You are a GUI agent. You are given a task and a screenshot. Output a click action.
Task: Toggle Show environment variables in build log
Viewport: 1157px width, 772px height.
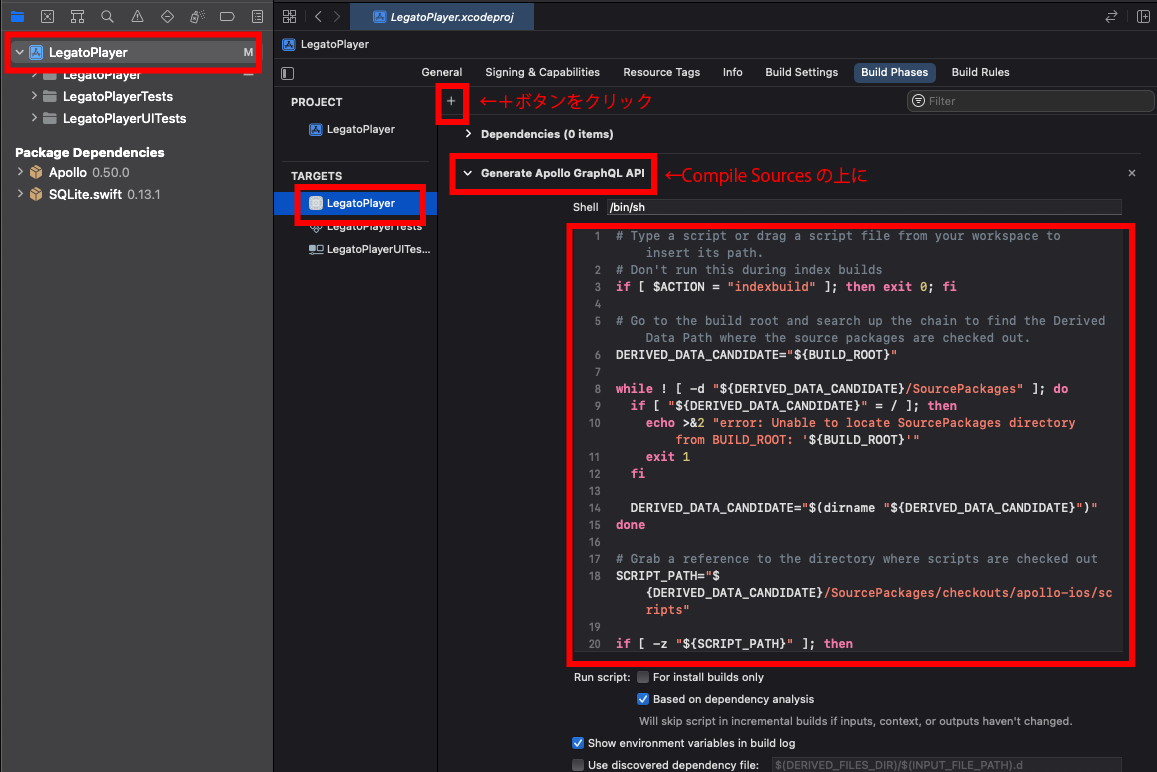tap(578, 743)
